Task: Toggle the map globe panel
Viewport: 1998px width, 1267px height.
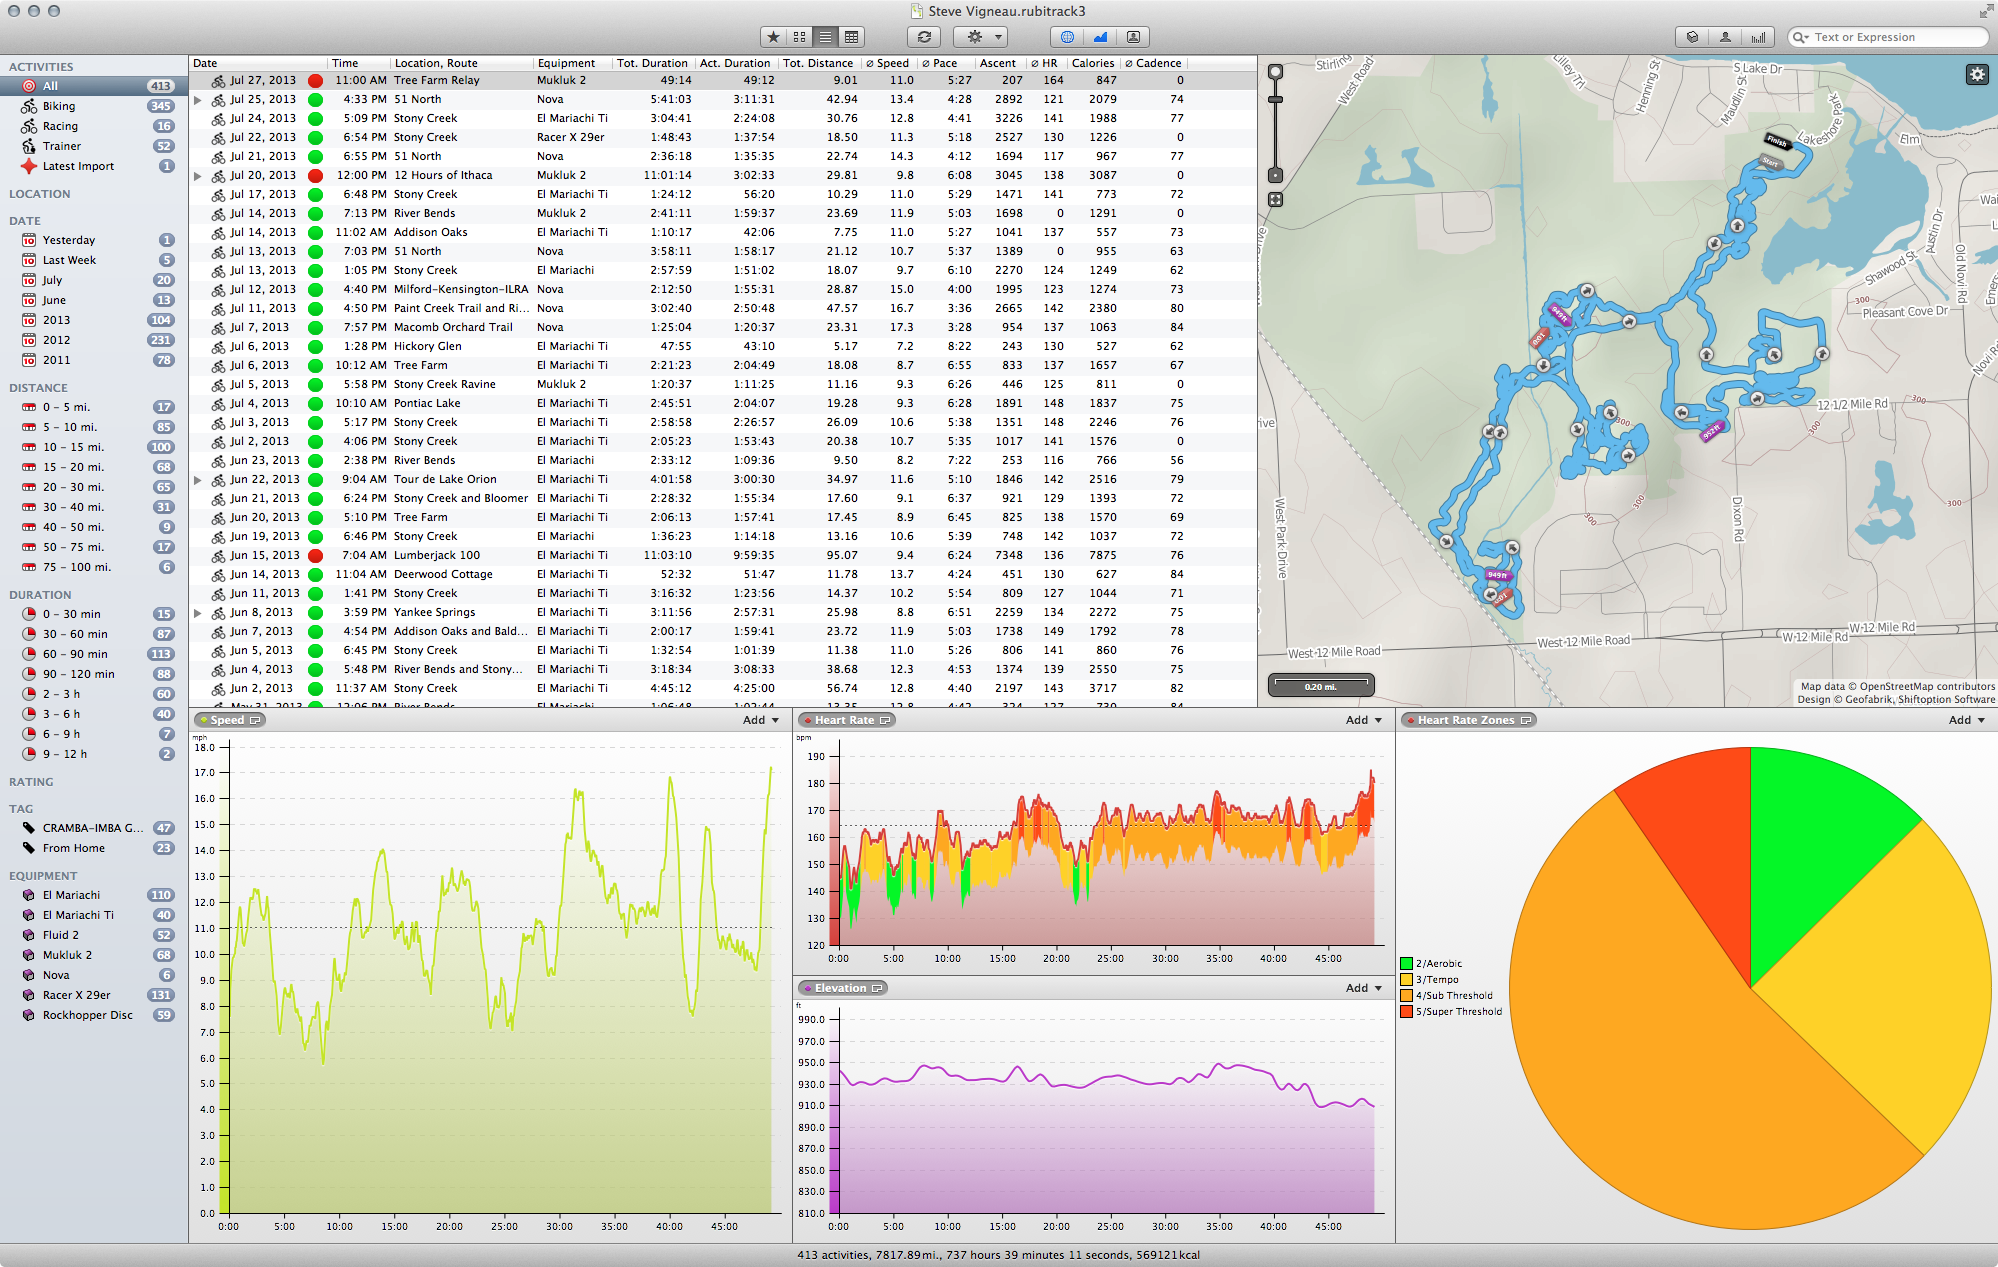Action: pos(1067,37)
